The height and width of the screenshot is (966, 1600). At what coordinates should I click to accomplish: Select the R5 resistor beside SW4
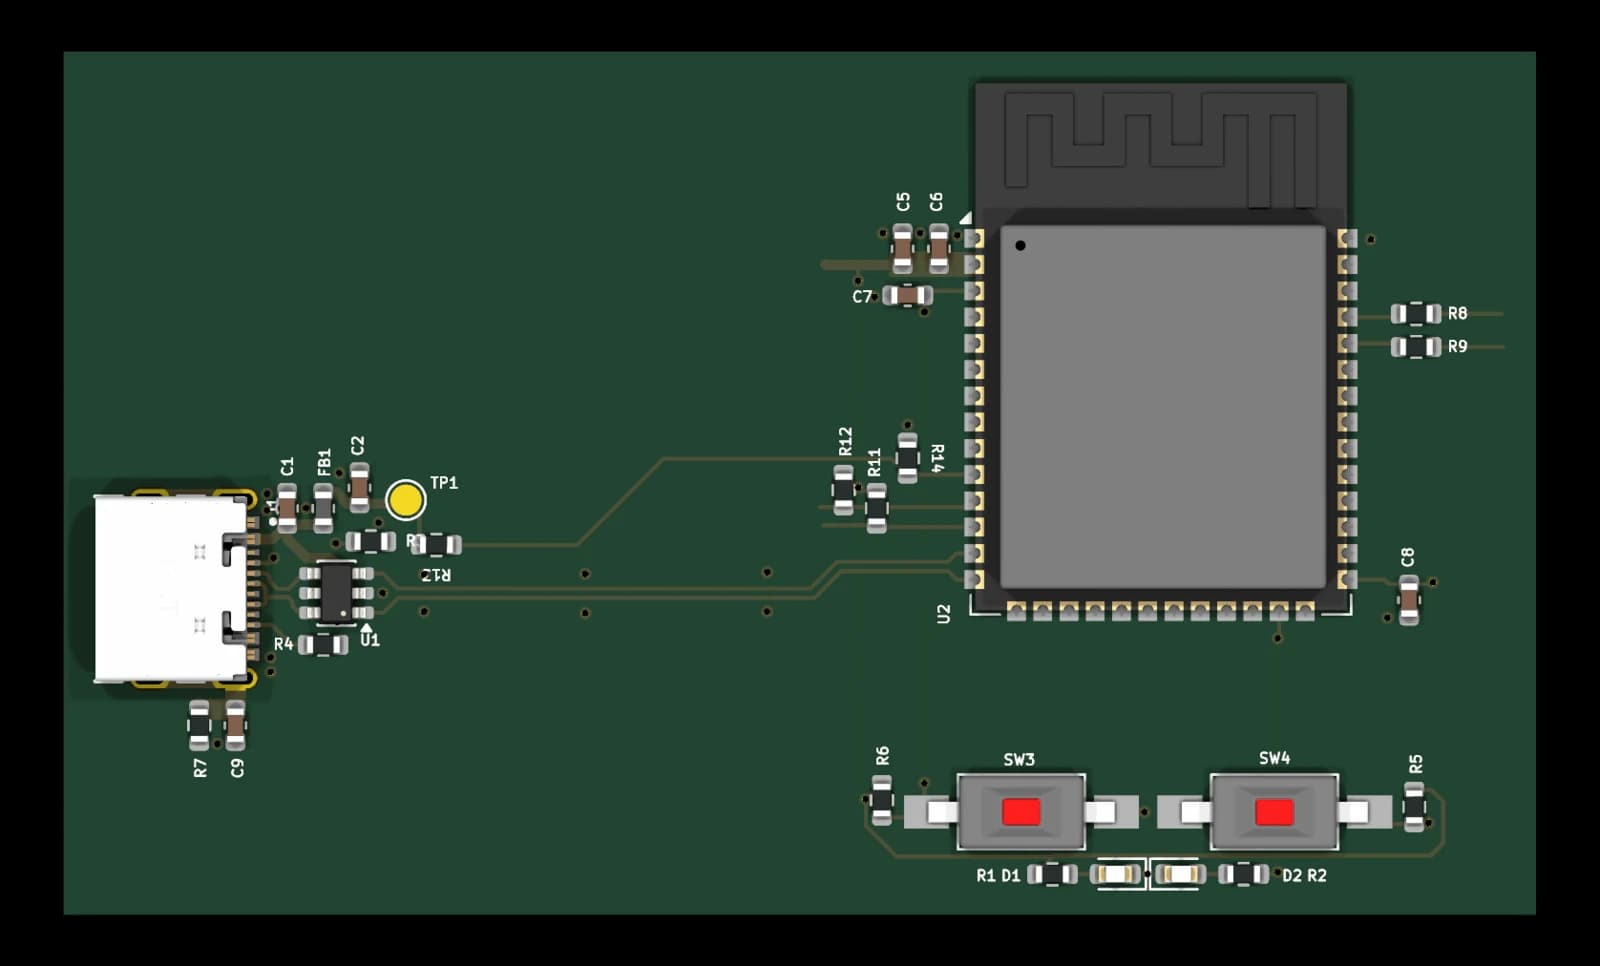click(x=1414, y=806)
